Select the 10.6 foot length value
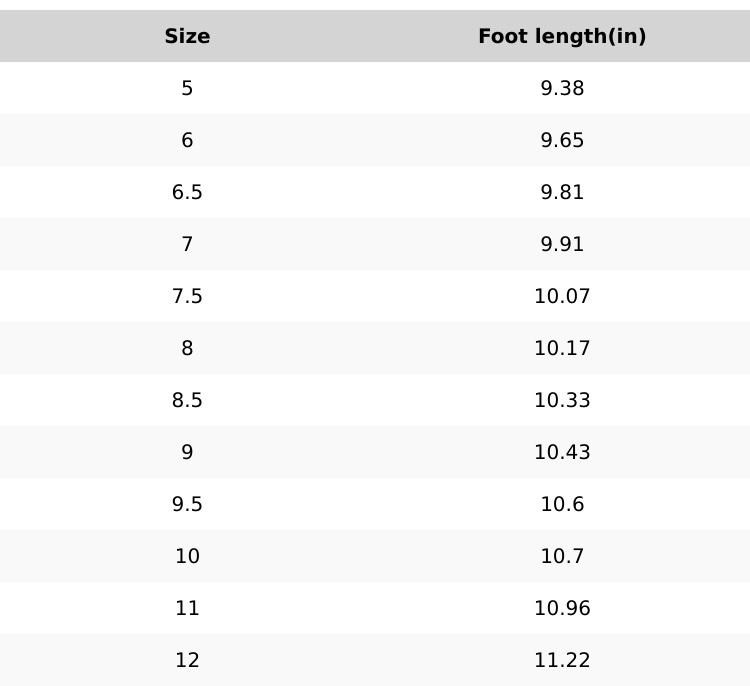This screenshot has height=686, width=750. pos(562,505)
